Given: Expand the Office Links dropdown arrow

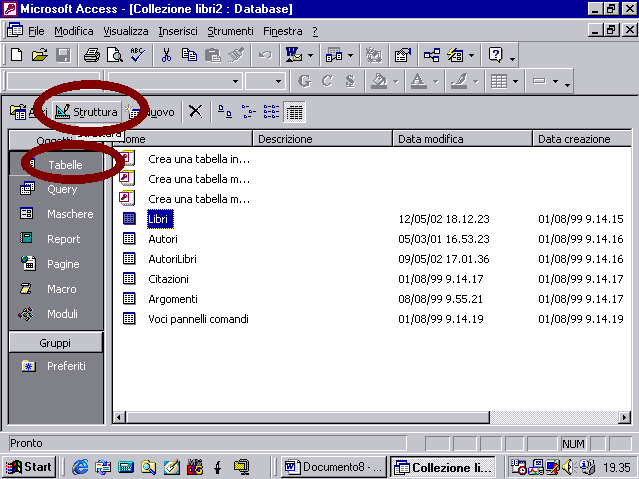Looking at the screenshot, I should pos(310,55).
